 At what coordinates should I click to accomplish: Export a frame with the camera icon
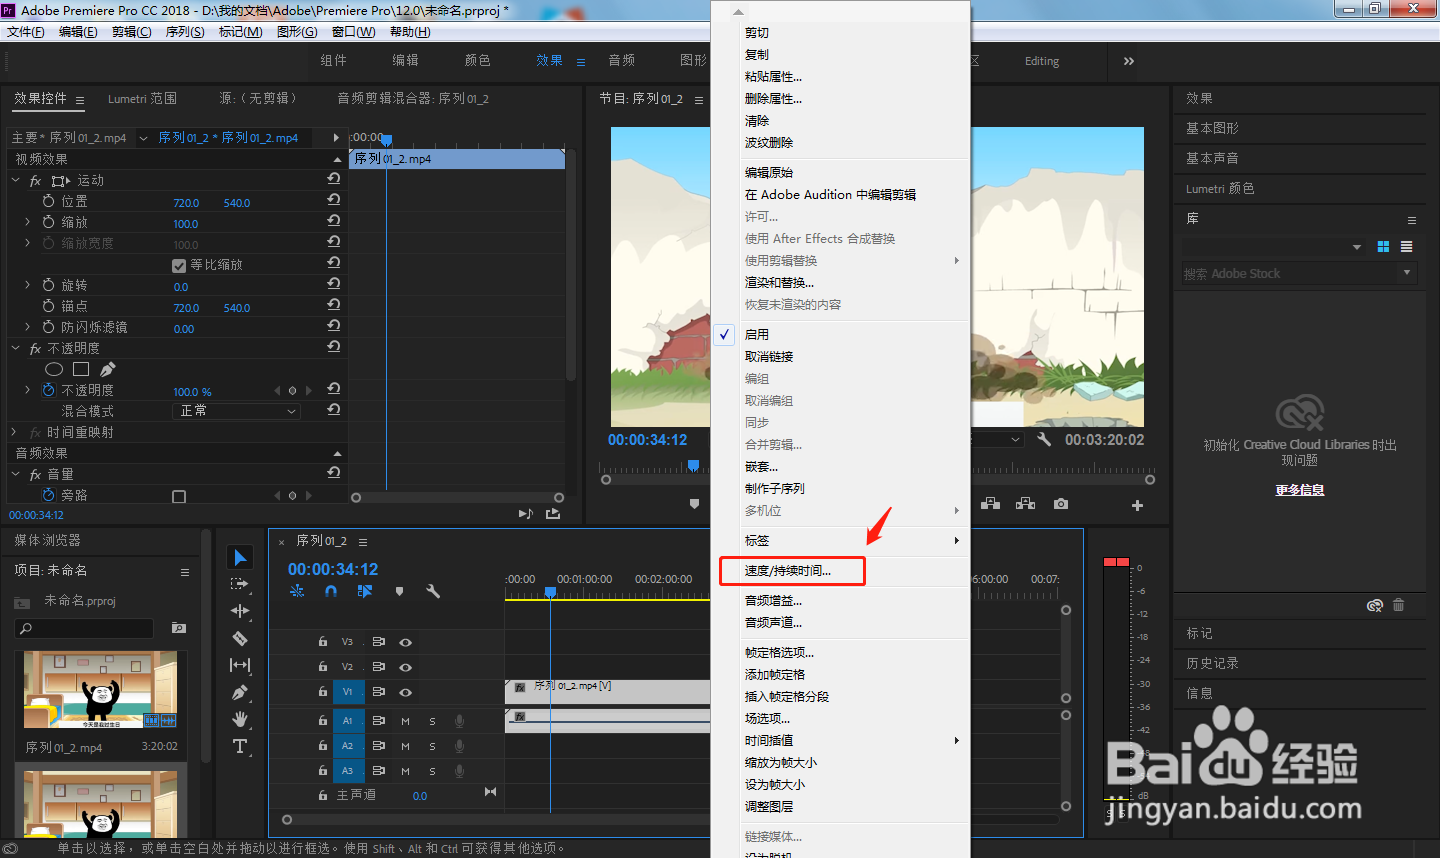(x=1061, y=504)
